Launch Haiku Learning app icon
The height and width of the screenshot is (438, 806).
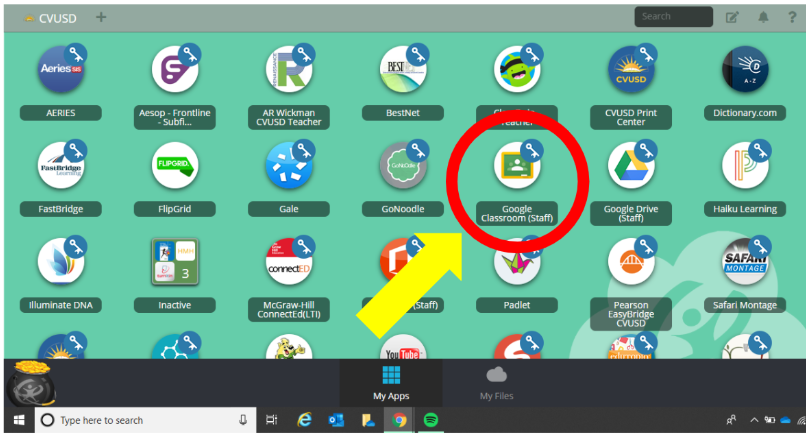coord(745,165)
